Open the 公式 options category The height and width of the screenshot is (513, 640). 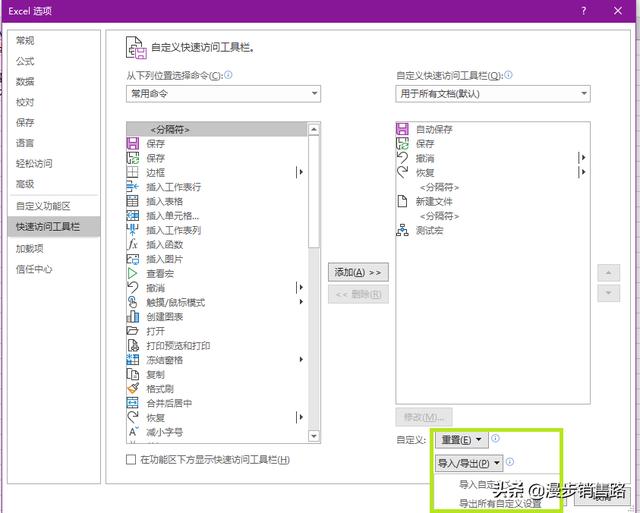53,61
